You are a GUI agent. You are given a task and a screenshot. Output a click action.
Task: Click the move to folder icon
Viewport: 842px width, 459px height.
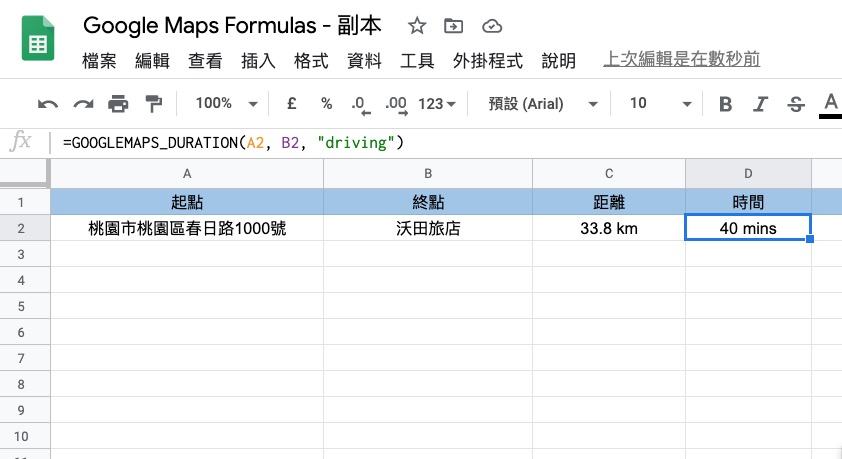pos(454,27)
